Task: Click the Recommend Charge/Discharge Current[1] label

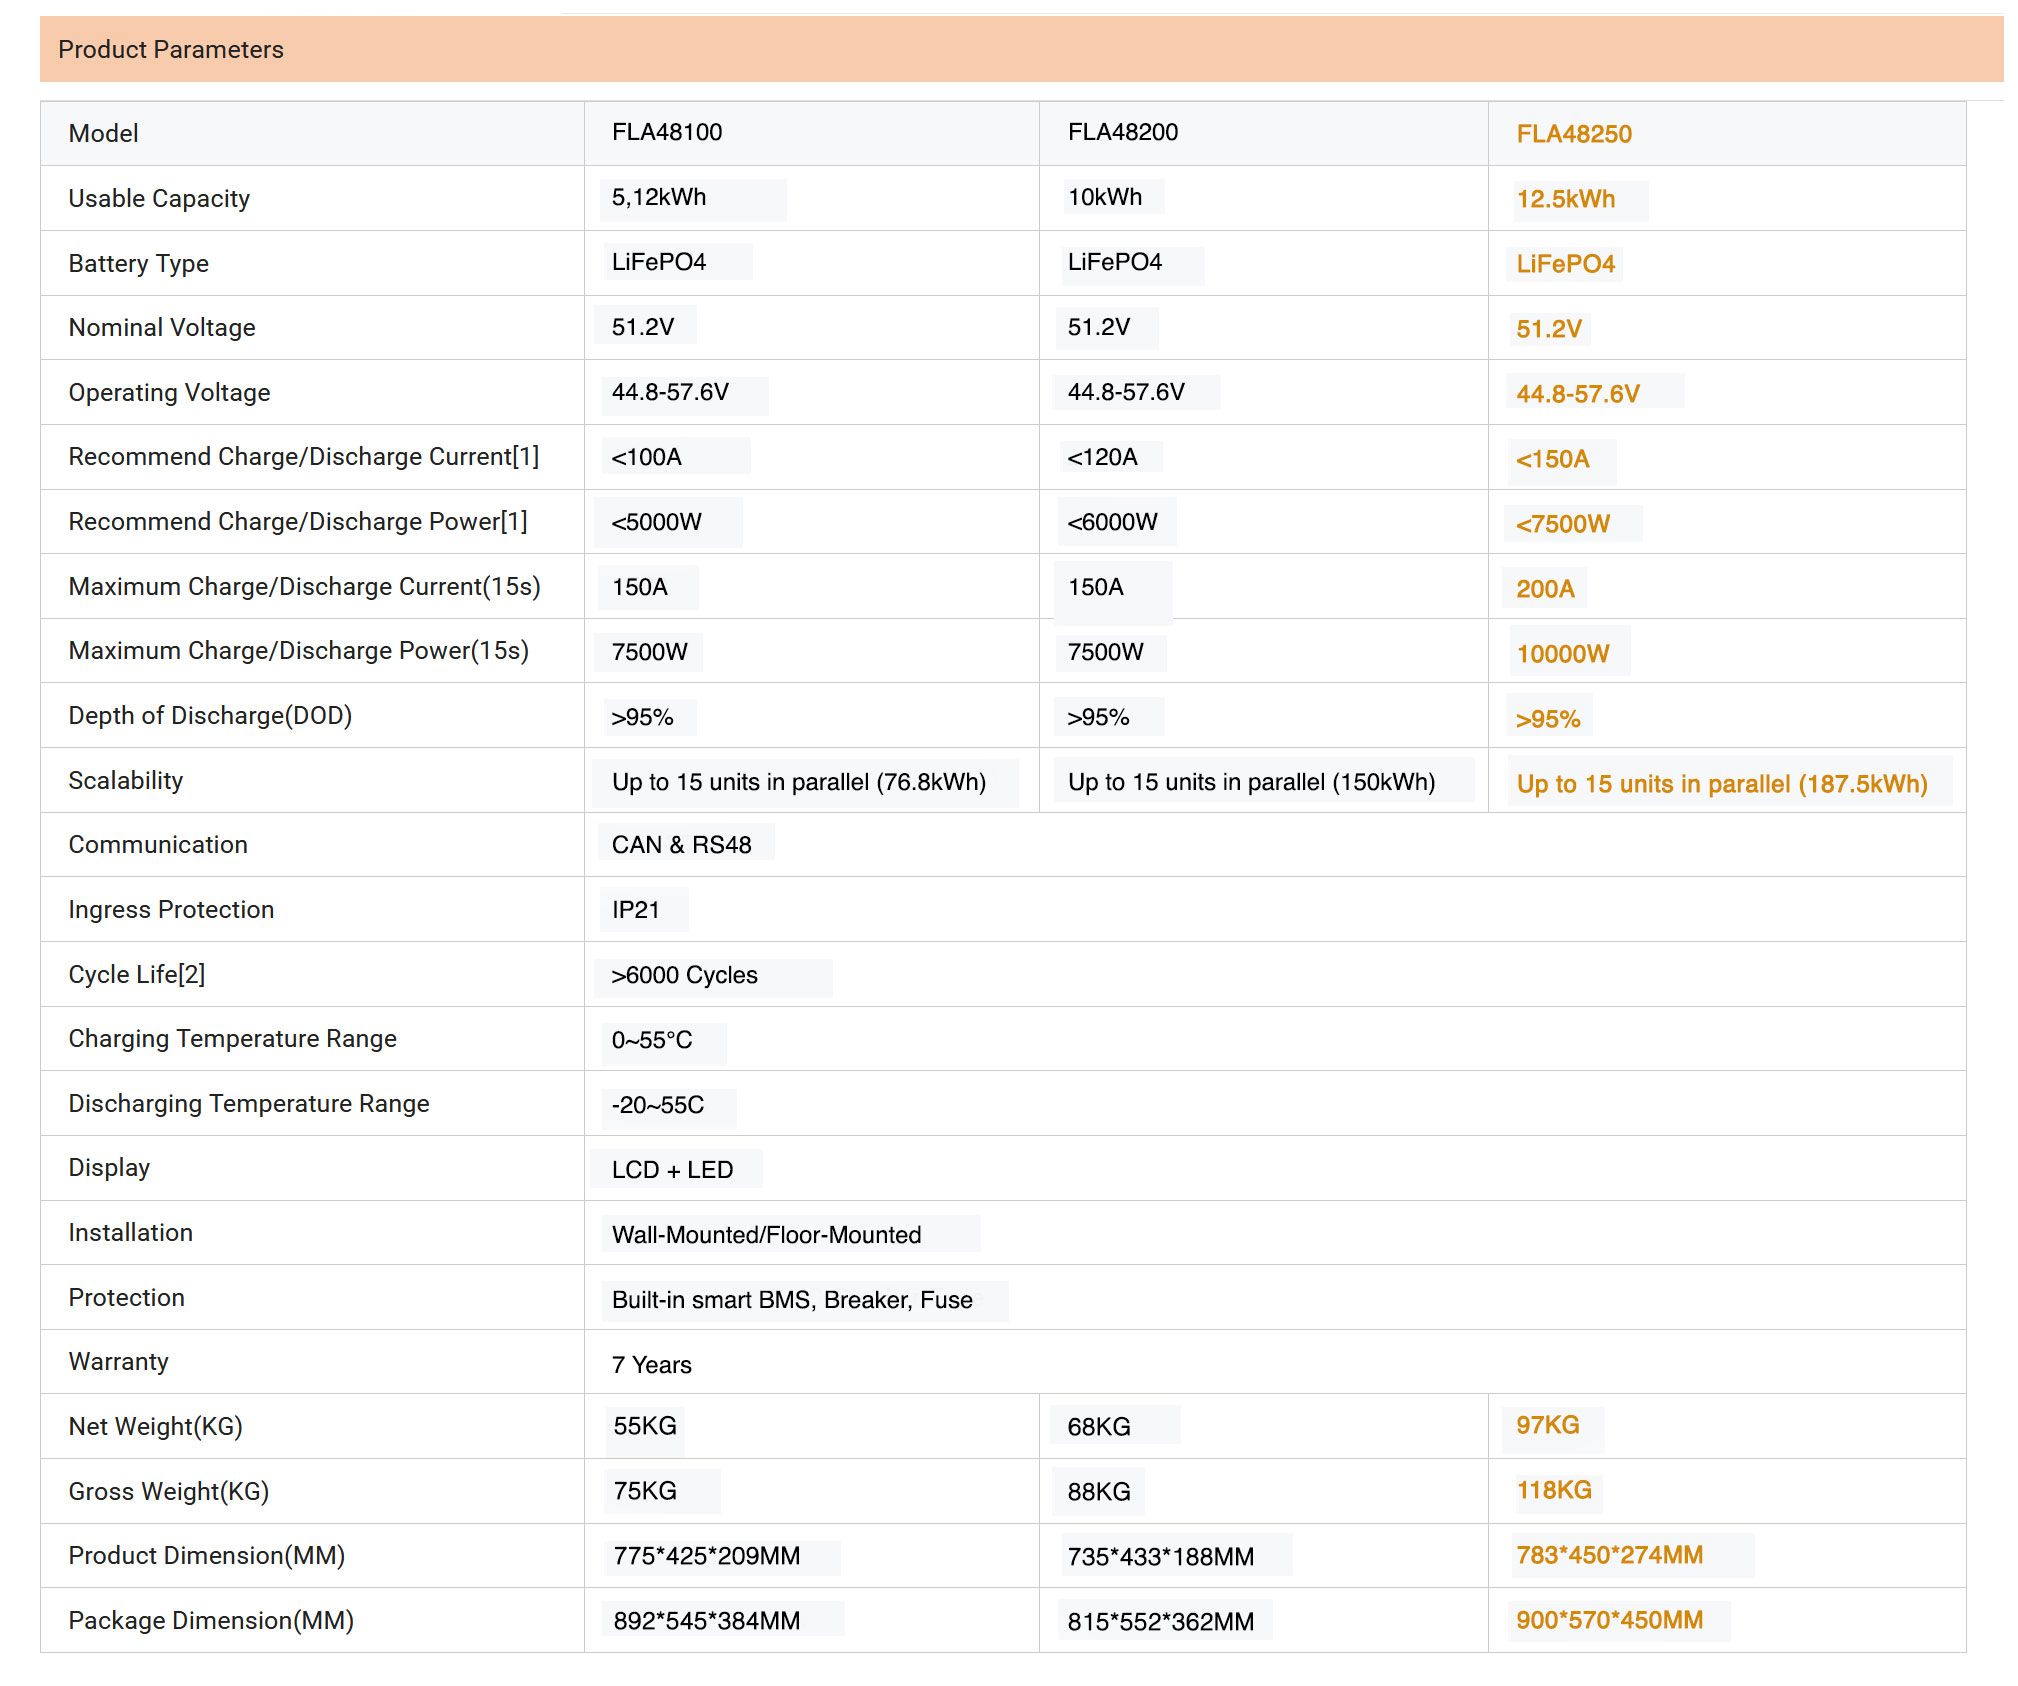Action: (x=303, y=457)
